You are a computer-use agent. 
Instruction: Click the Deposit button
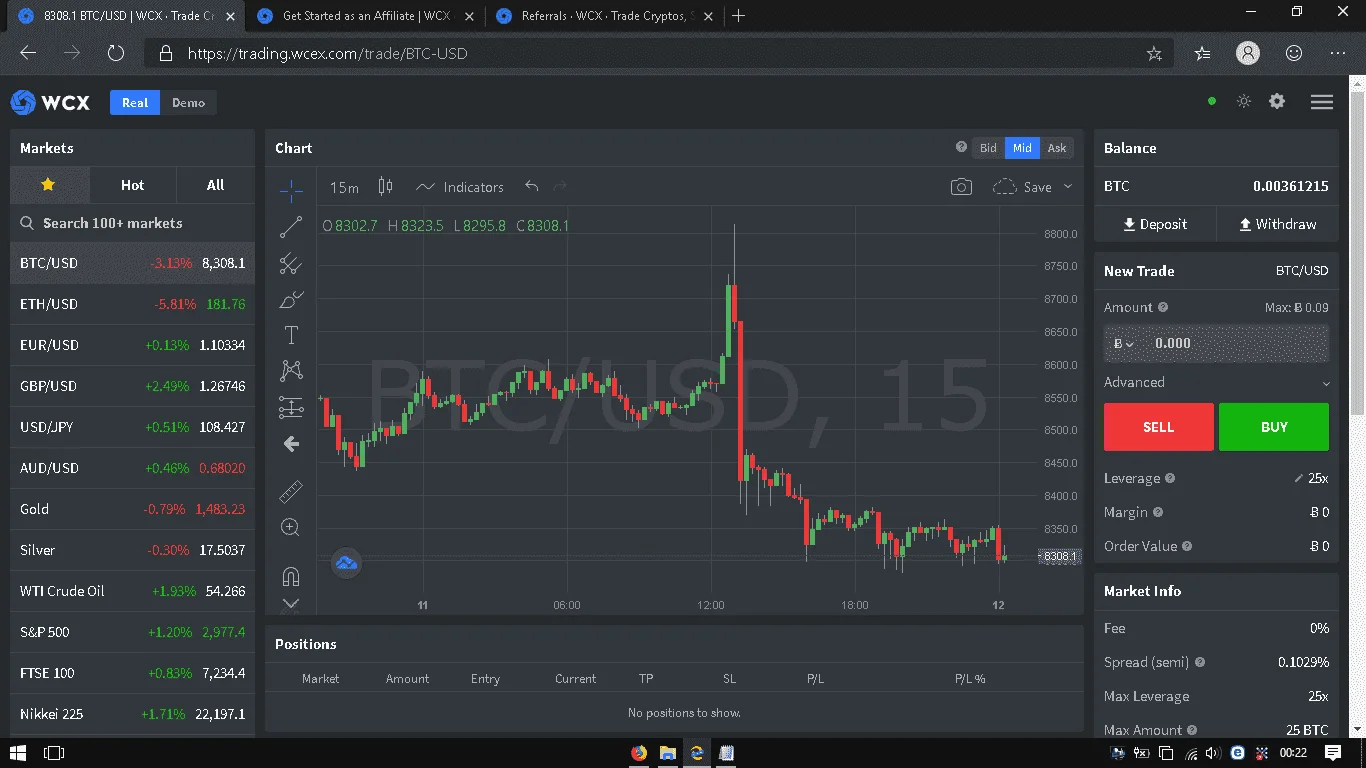1155,224
